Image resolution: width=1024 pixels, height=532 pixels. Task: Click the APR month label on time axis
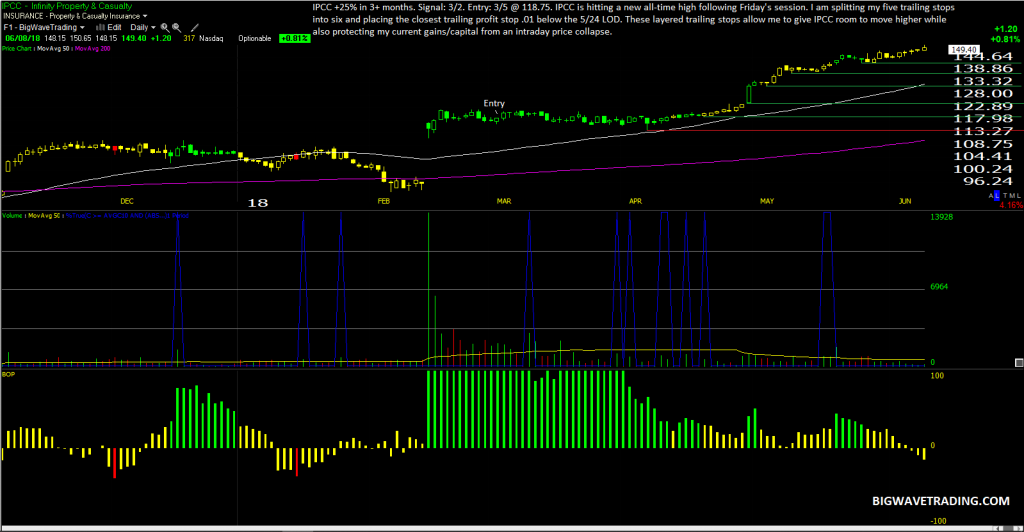coord(635,201)
